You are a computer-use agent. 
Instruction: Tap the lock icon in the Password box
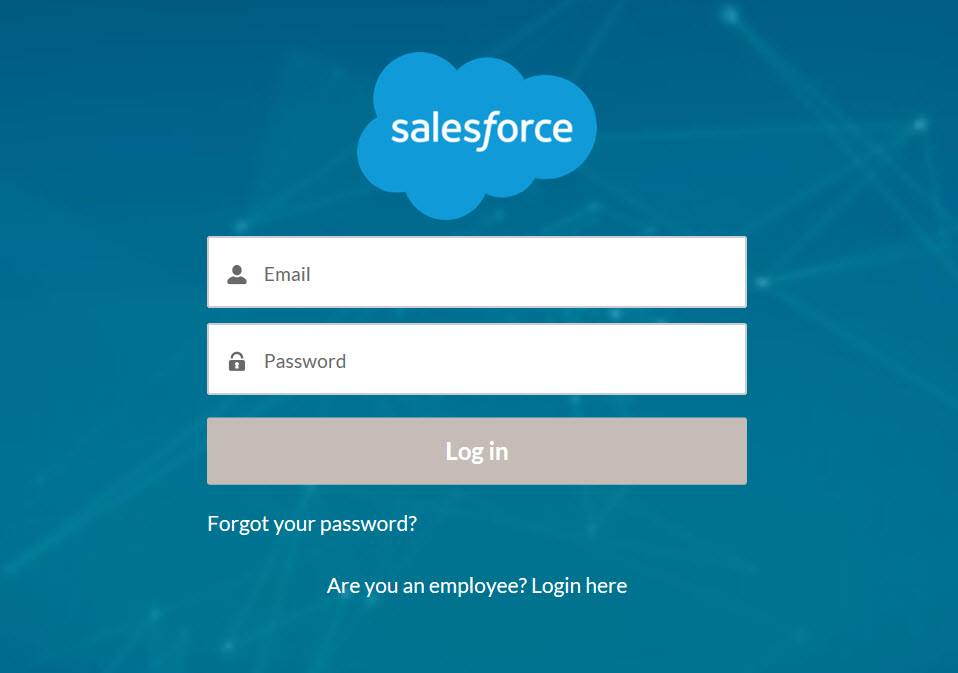237,361
